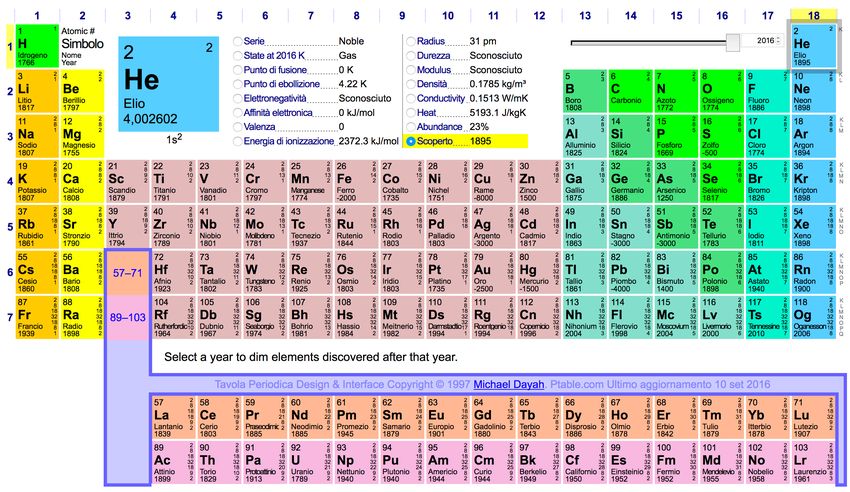The image size is (850, 492).
Task: Select the Durezza radio button
Action: point(411,55)
